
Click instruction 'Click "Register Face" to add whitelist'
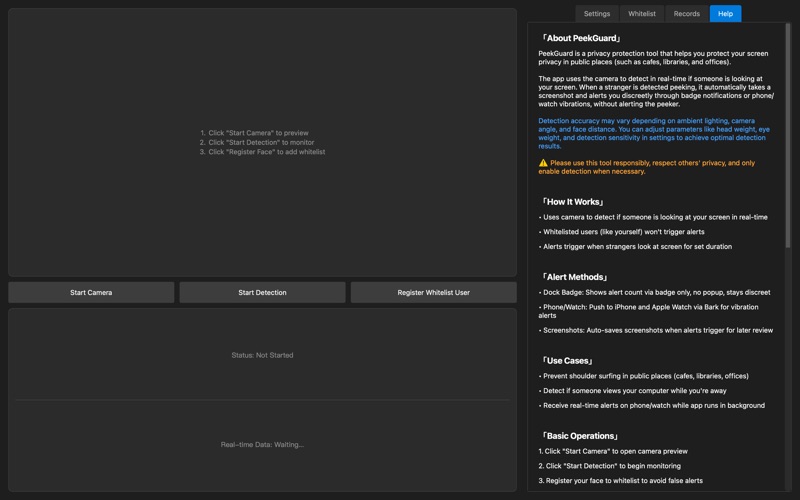(262, 152)
